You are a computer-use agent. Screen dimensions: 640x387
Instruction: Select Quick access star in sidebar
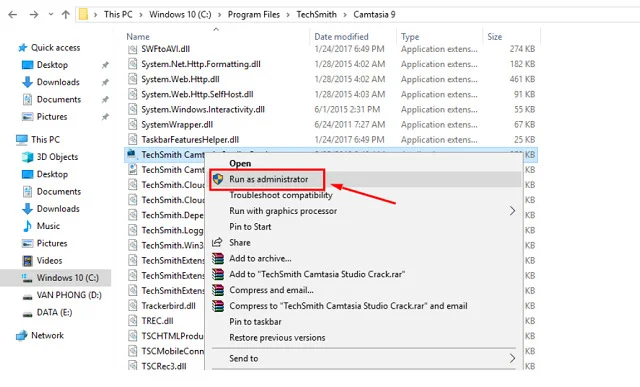point(22,48)
